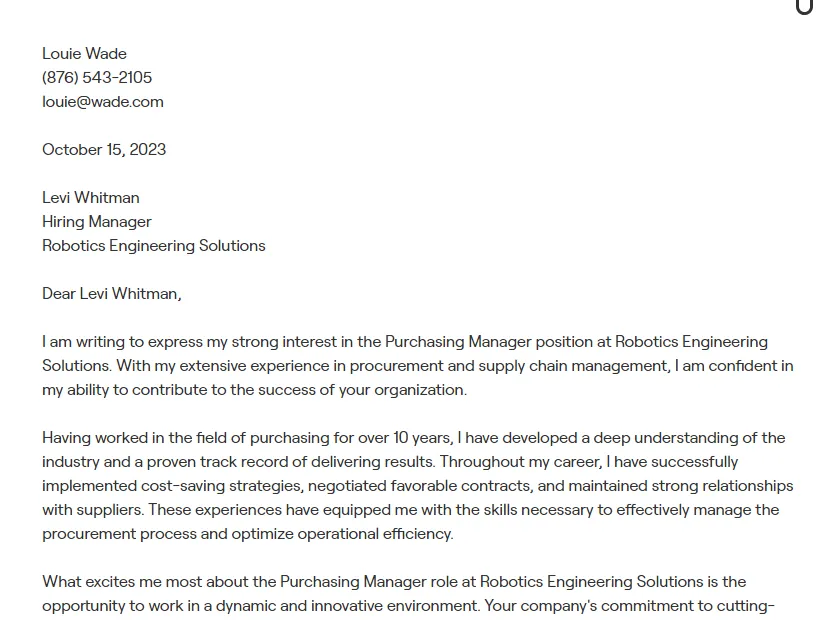This screenshot has width=836, height=620.
Task: Click the sender name Louie Wade
Action: pyautogui.click(x=84, y=54)
